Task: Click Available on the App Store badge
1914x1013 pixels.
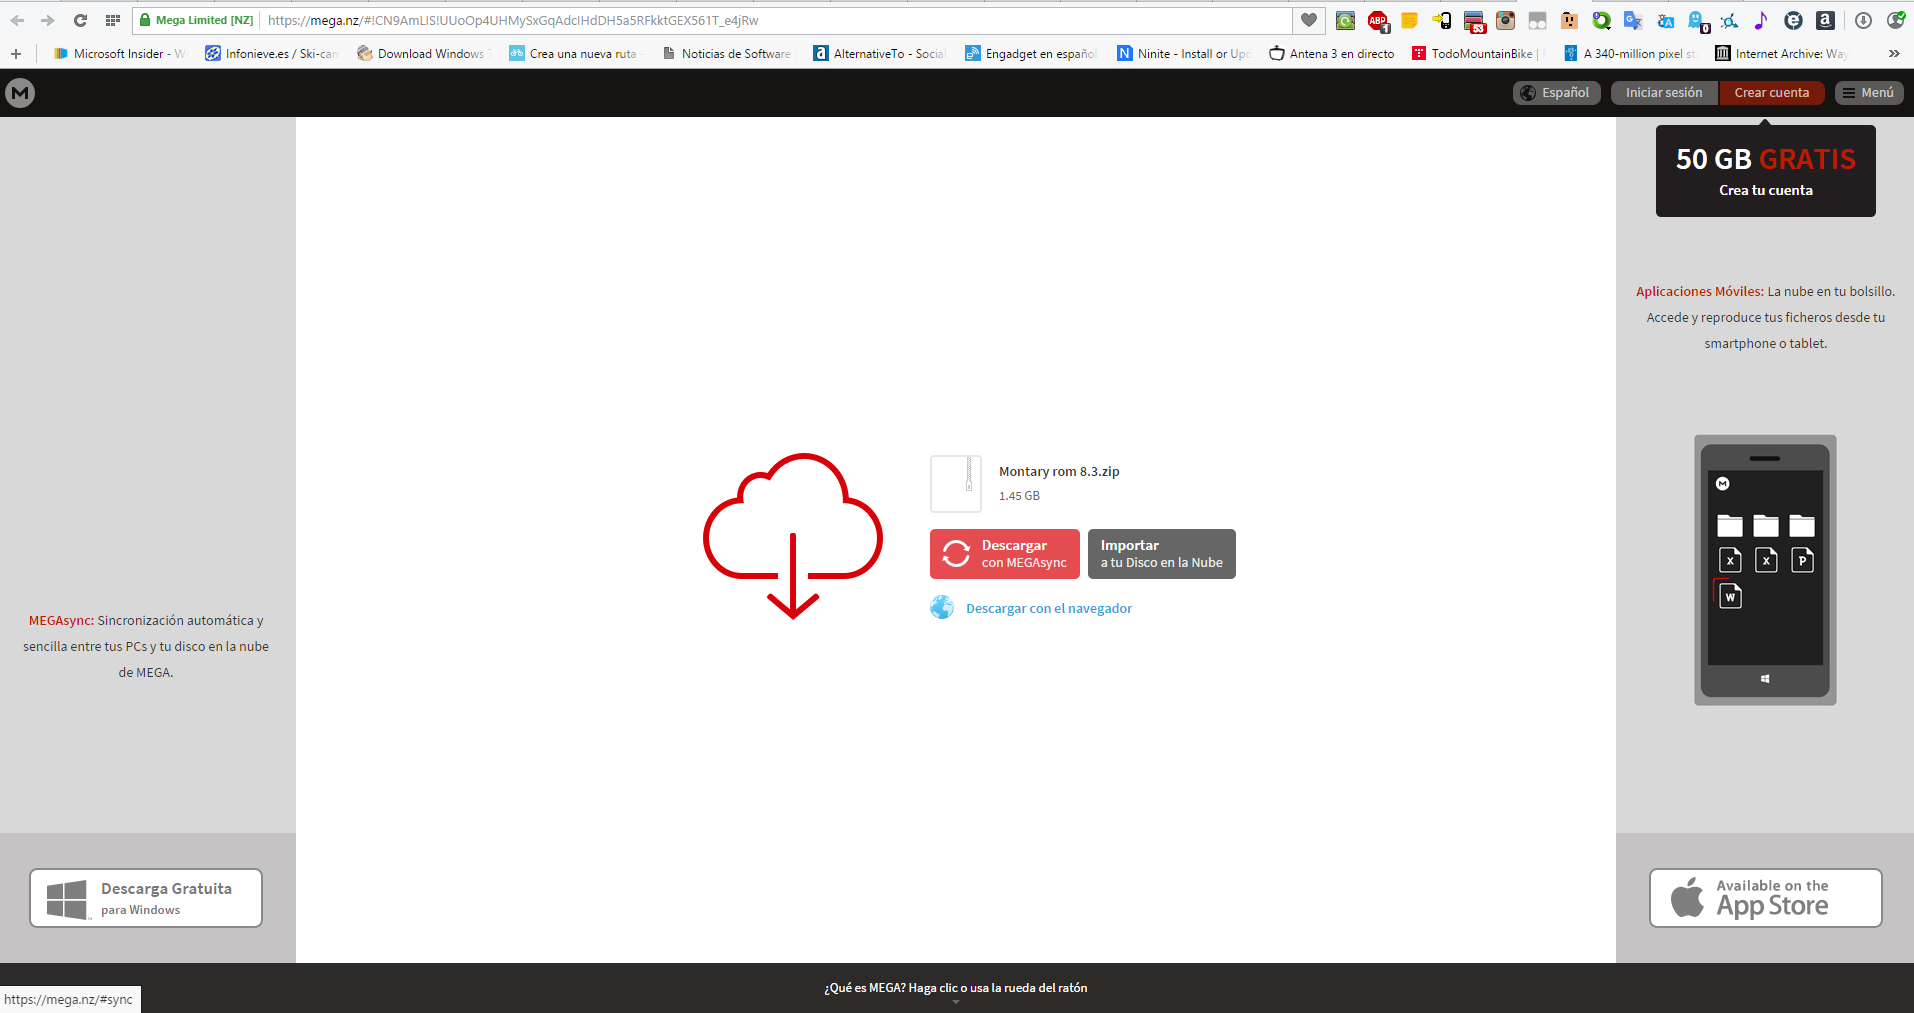Action: [1766, 898]
